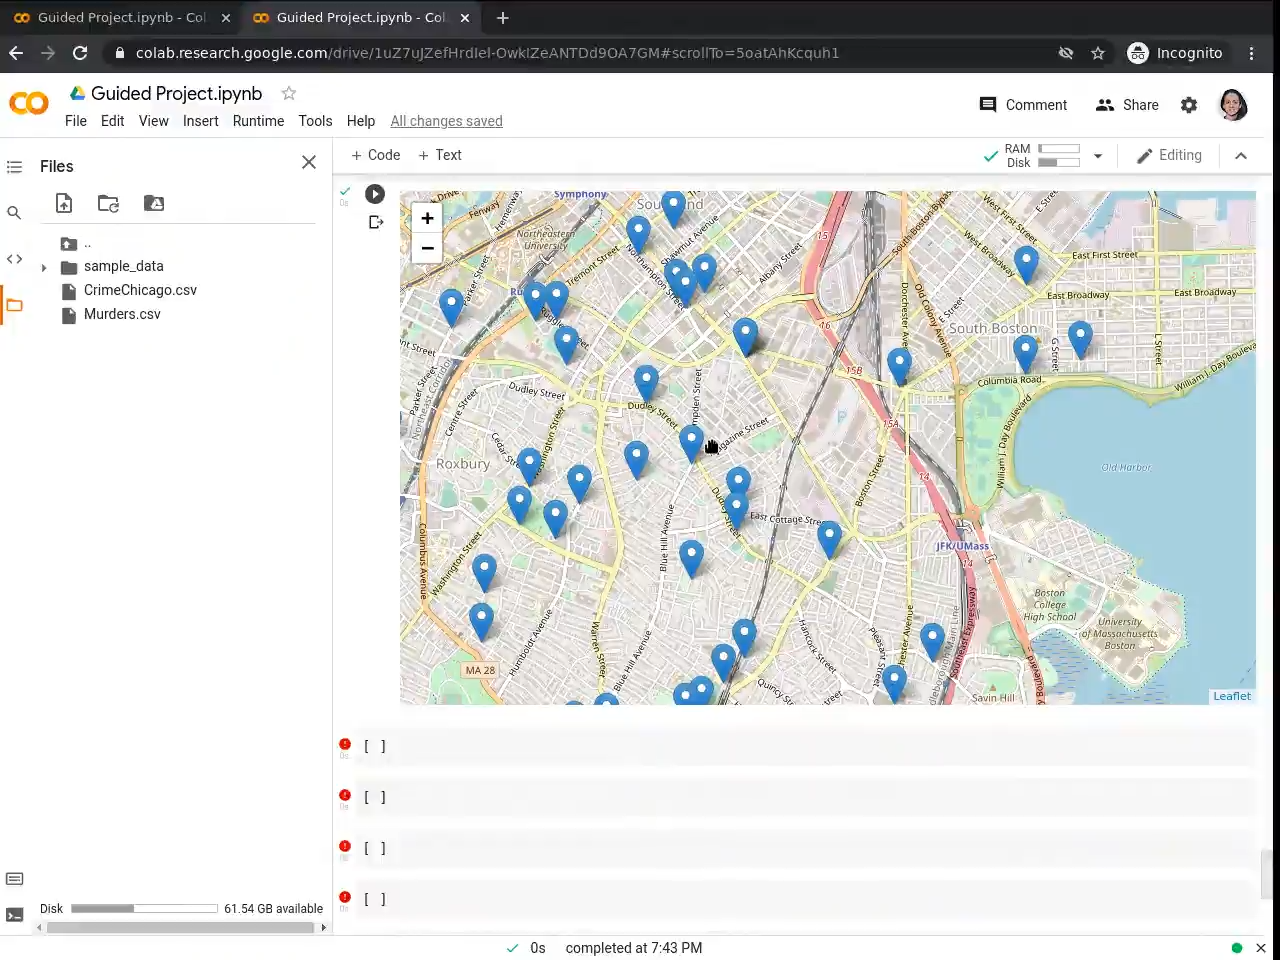
Task: Star the Guided Project notebook
Action: [x=289, y=93]
